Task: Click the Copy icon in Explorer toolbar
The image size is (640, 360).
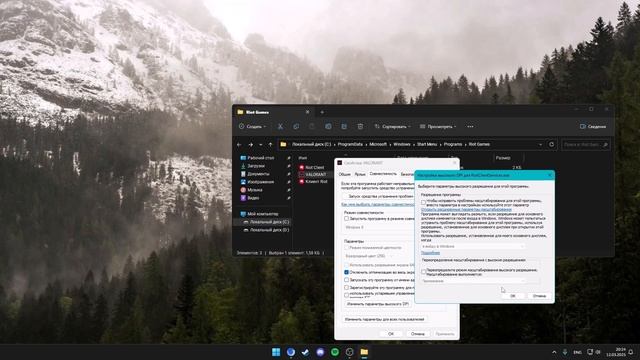Action: 296,127
